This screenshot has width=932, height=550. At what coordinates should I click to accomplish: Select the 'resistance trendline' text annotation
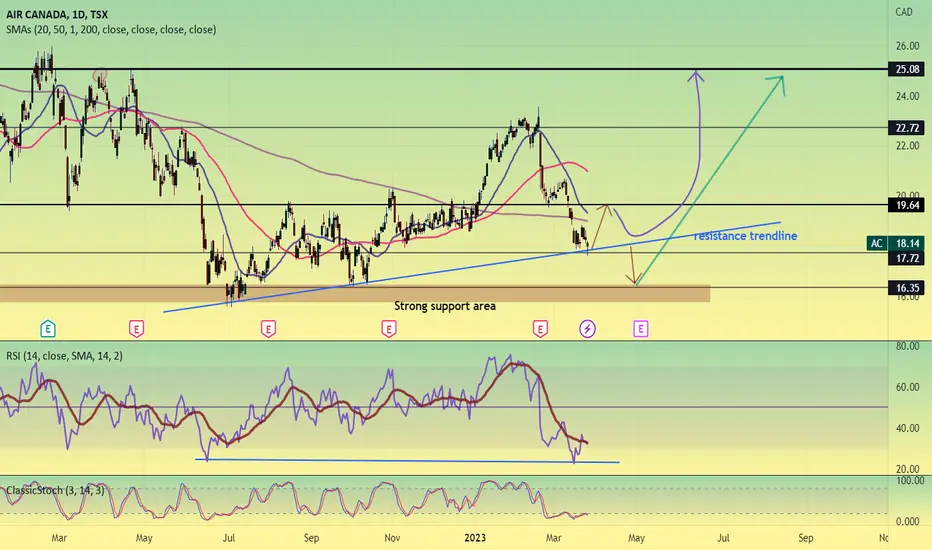click(745, 236)
